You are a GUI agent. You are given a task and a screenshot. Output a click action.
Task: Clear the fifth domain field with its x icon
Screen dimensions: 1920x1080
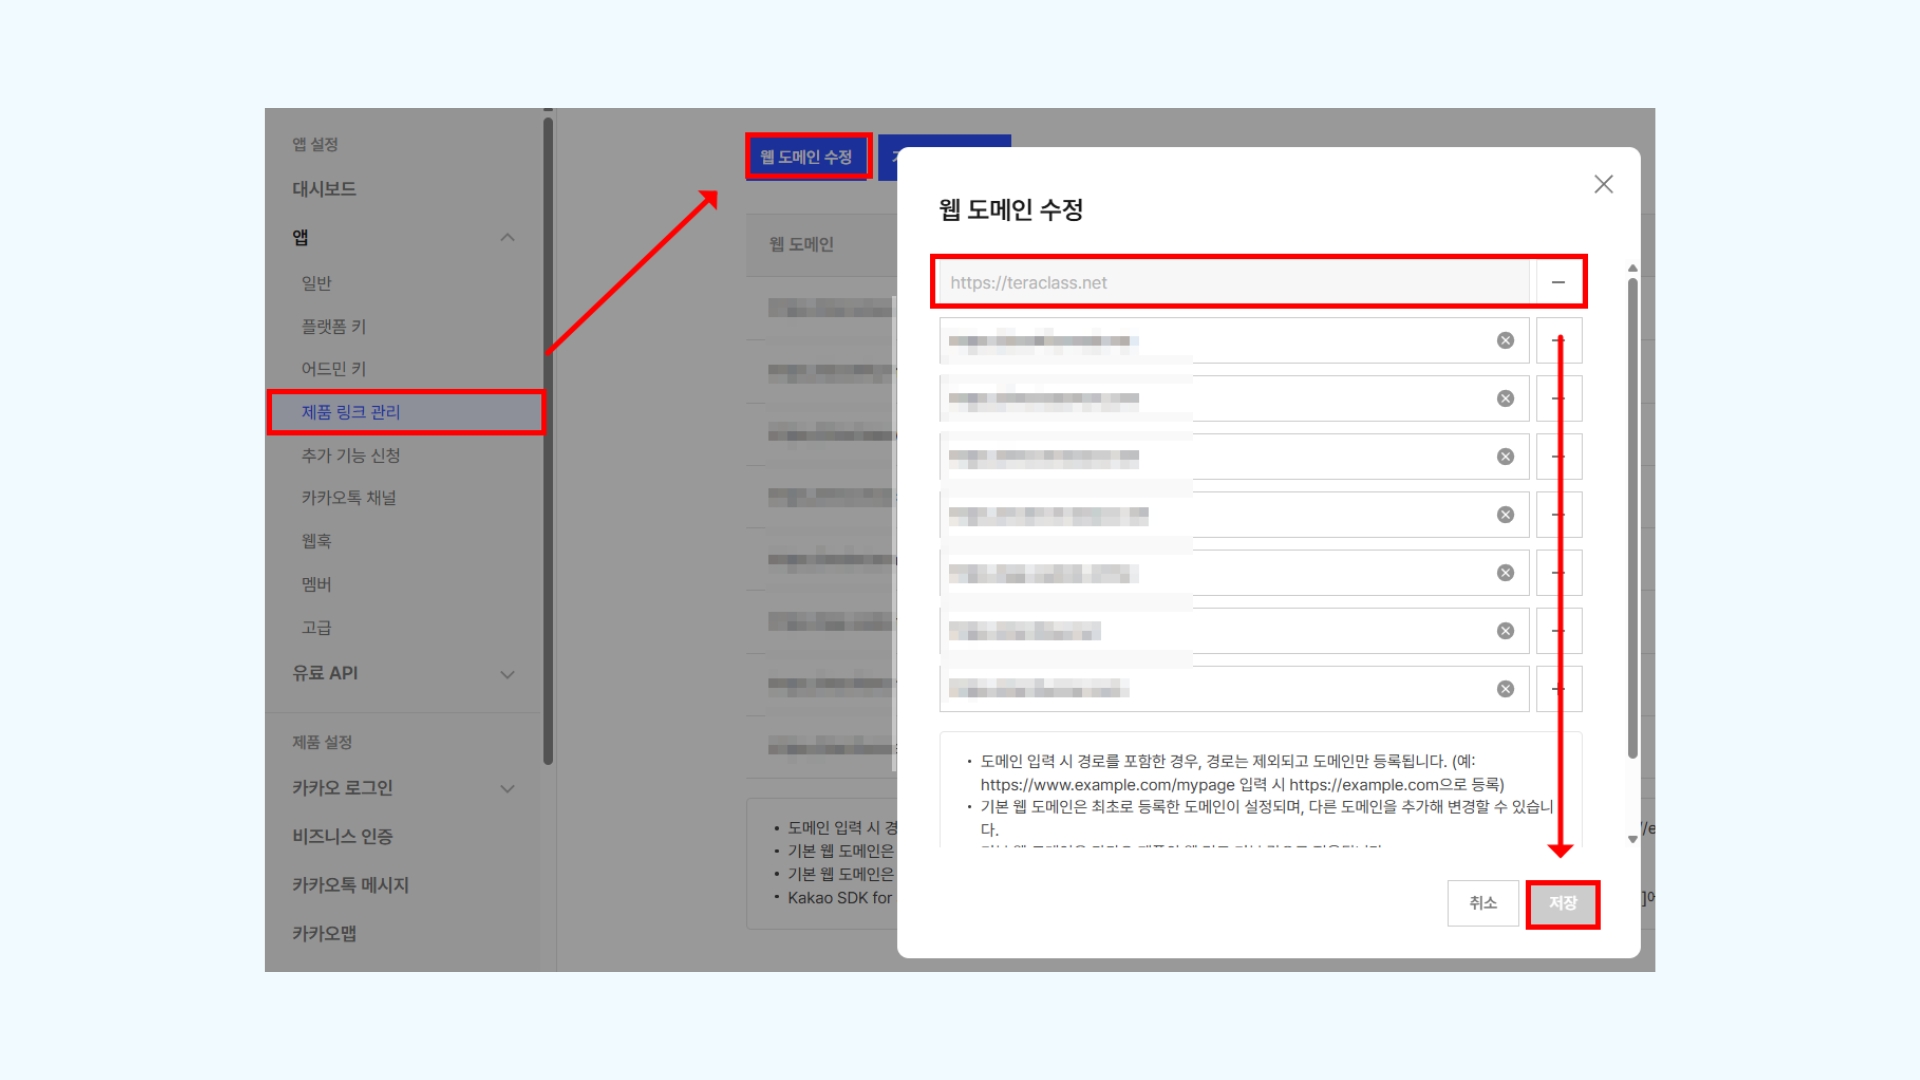pos(1505,515)
